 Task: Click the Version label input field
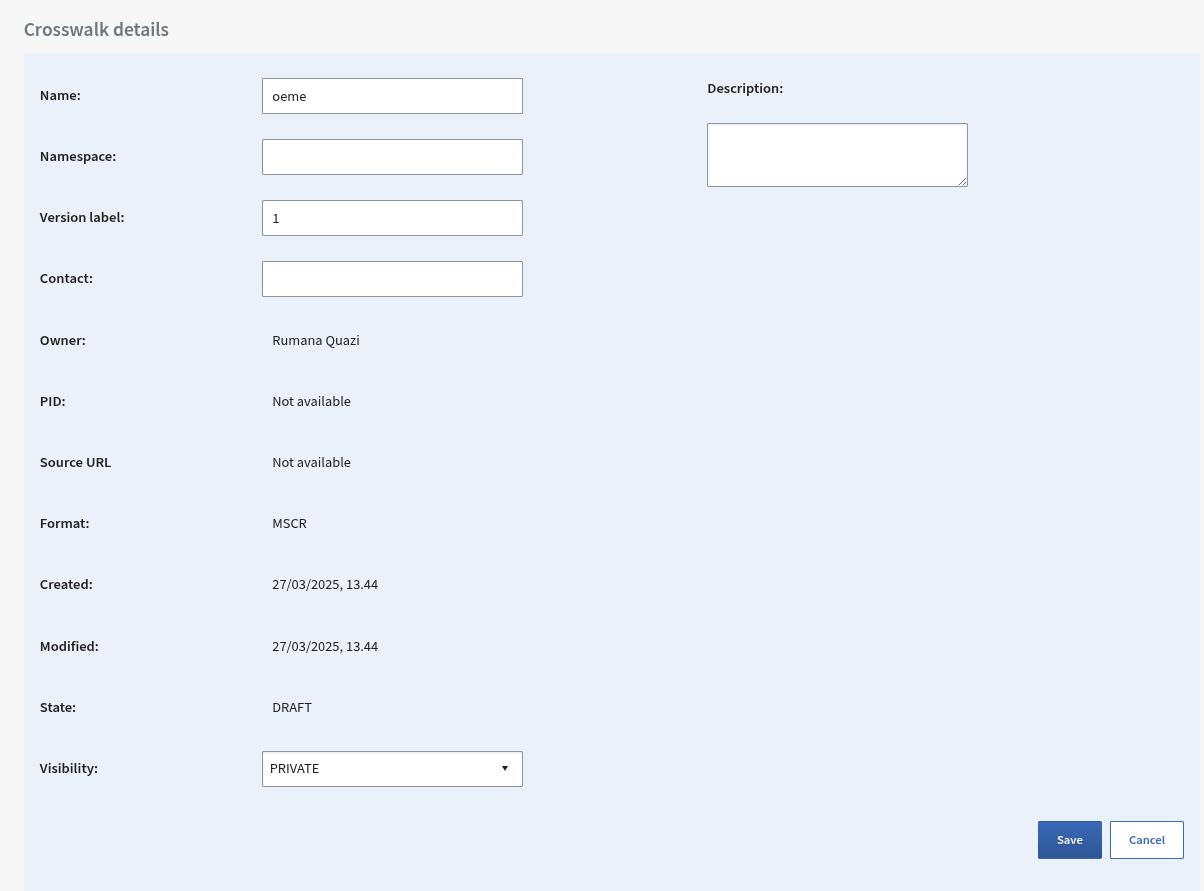point(392,218)
